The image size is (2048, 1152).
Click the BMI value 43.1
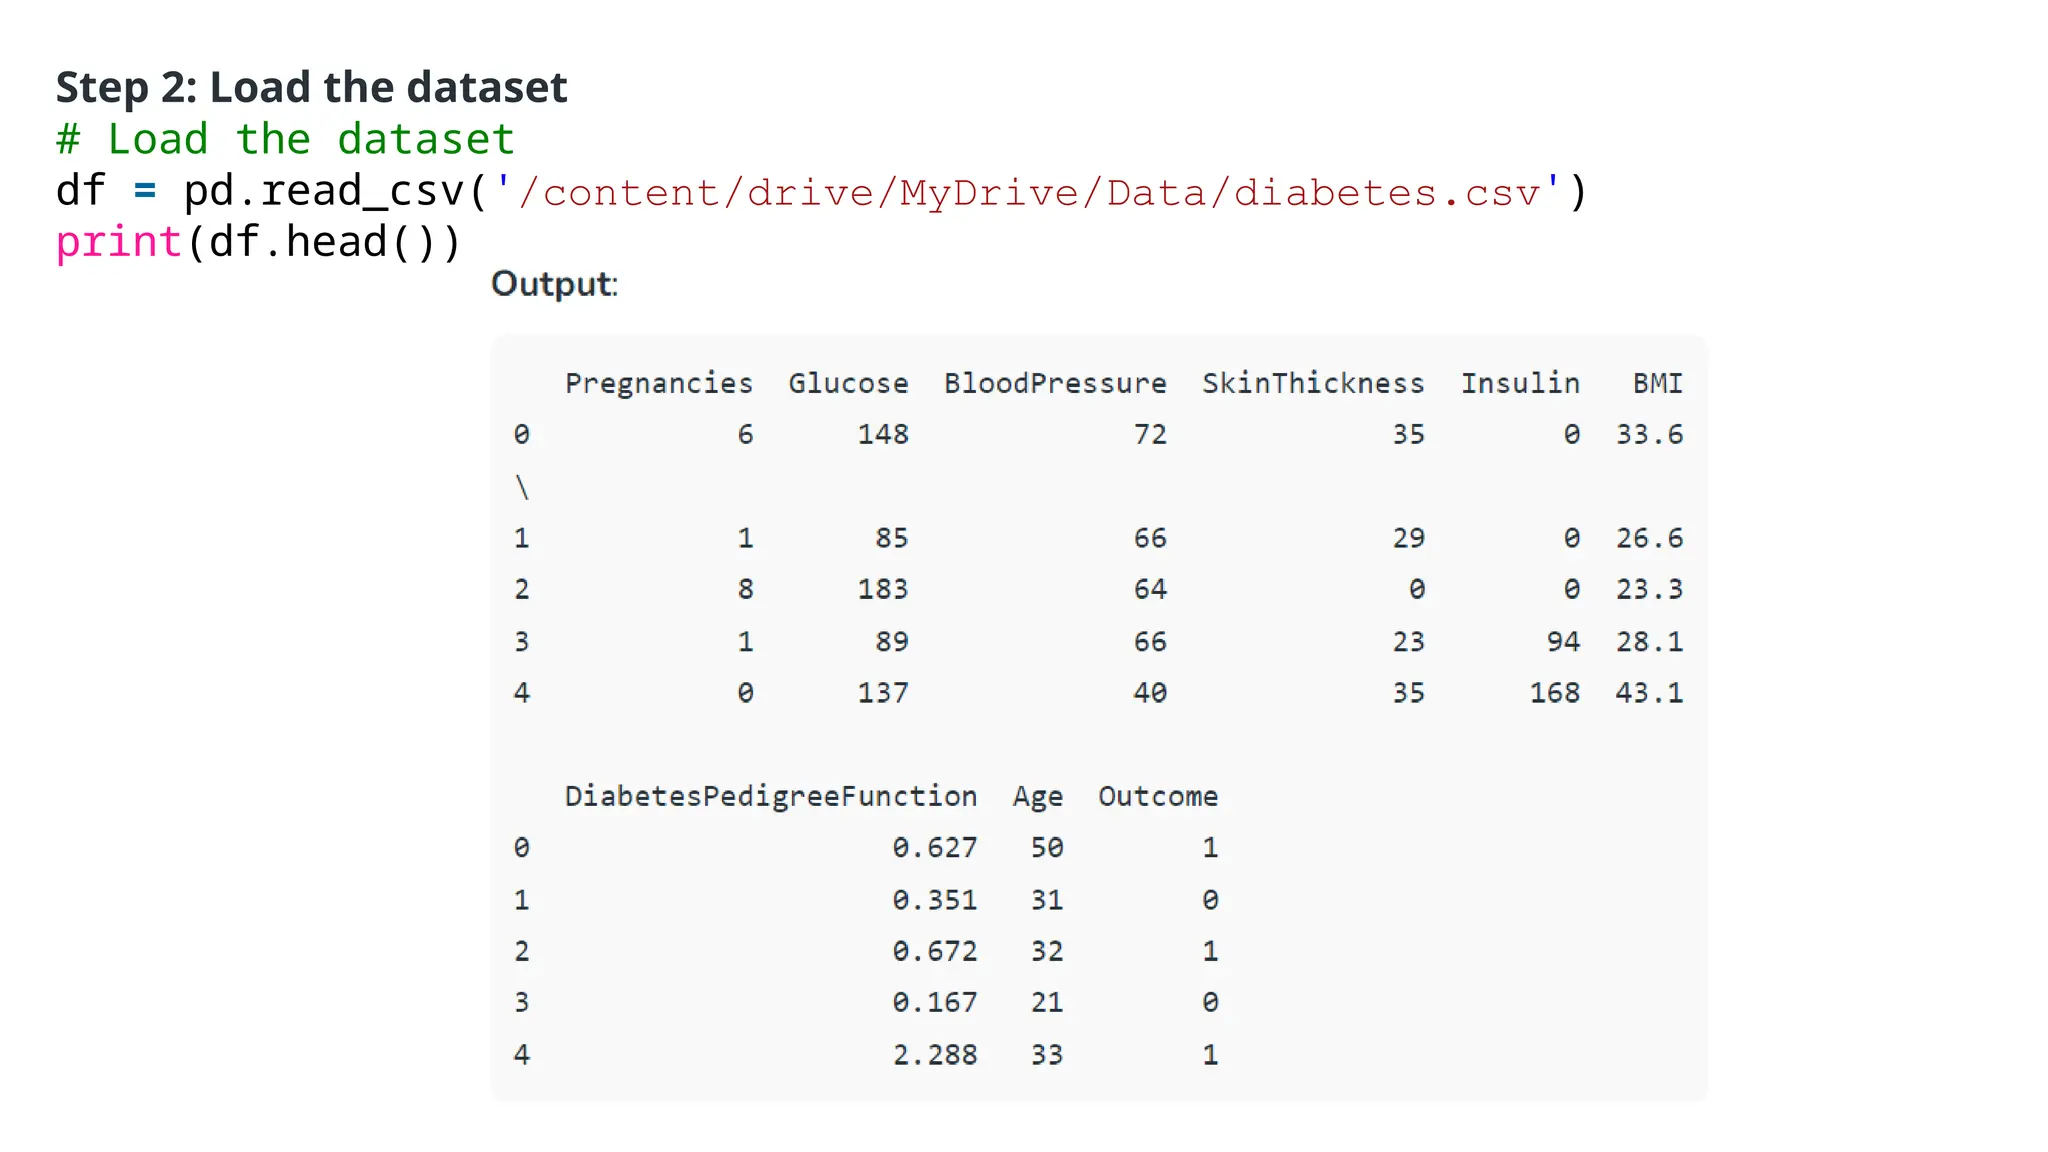(x=1649, y=693)
